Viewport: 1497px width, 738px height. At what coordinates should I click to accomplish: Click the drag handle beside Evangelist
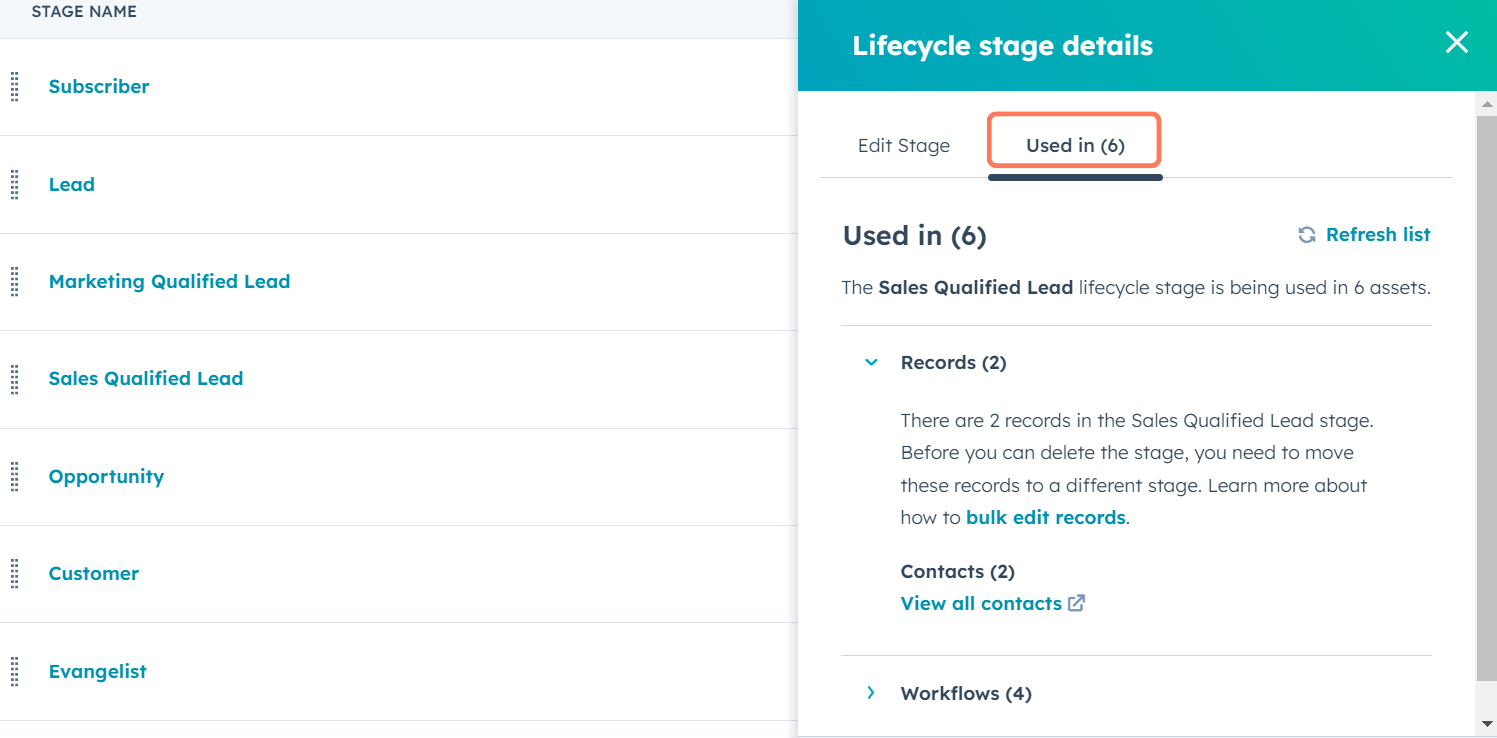click(x=14, y=671)
